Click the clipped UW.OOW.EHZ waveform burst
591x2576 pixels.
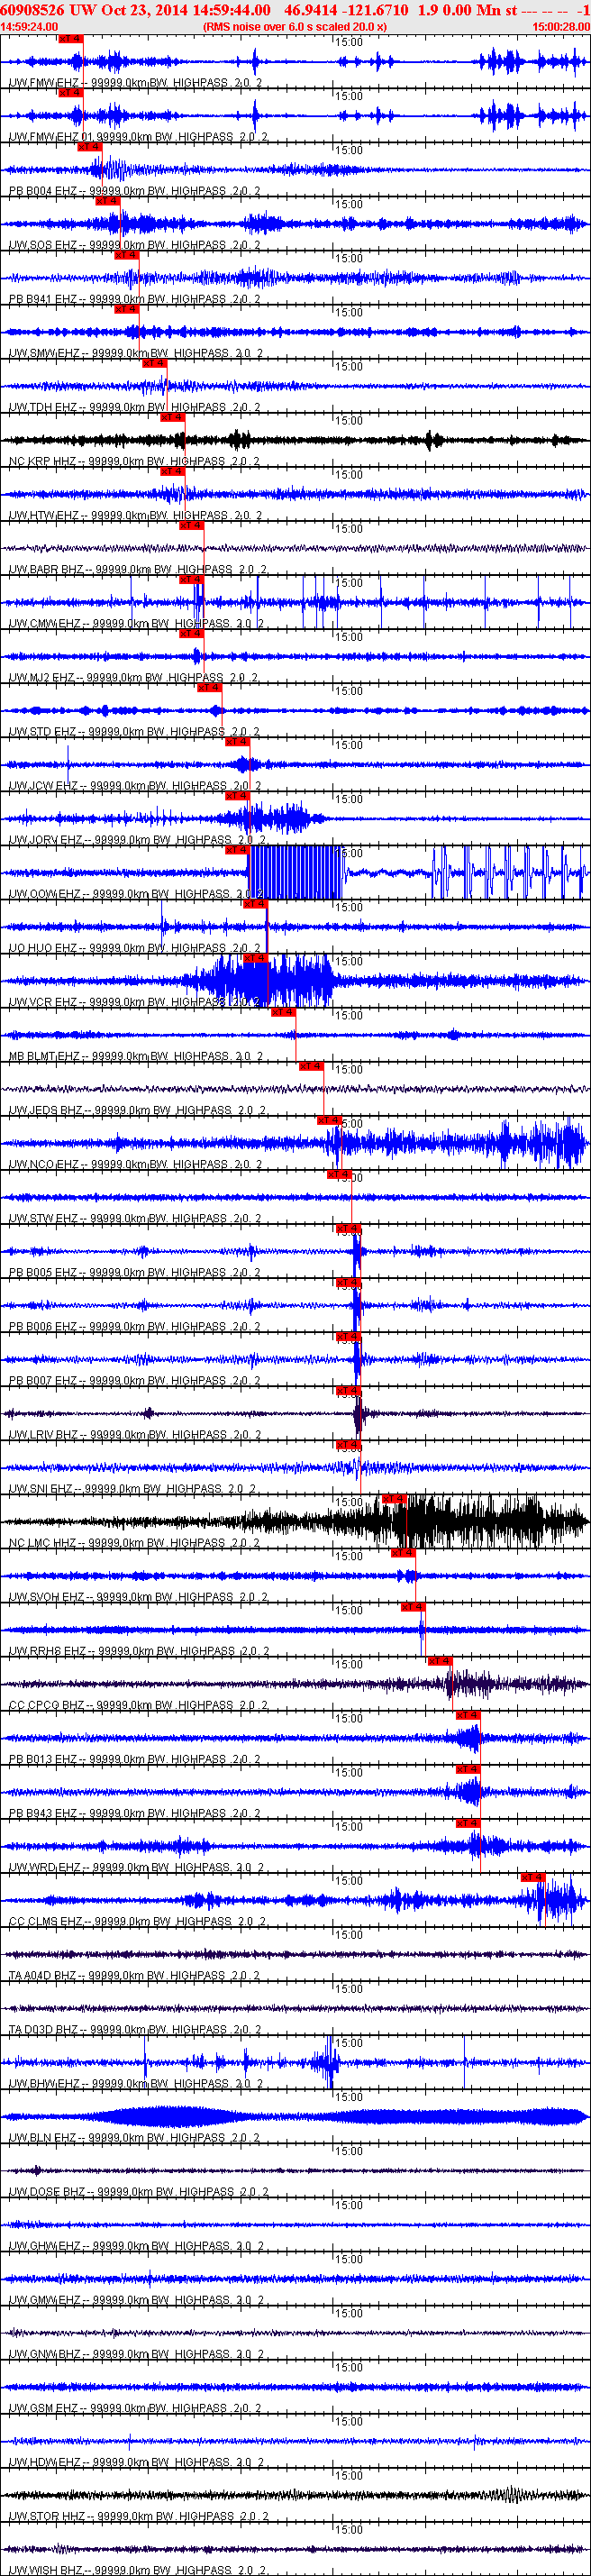coord(295,872)
